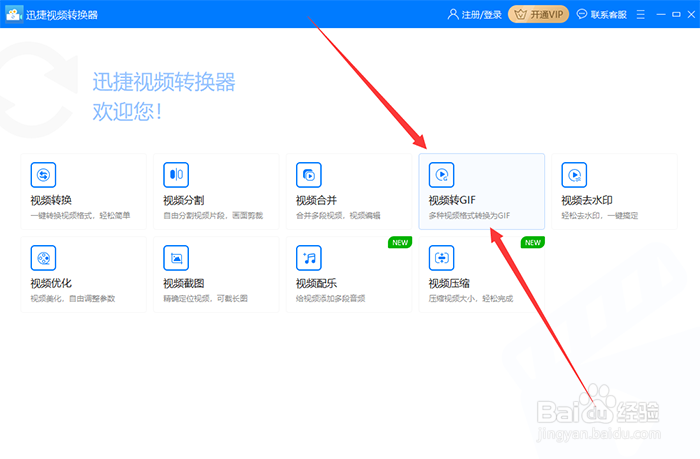Click the customer service chat icon
The image size is (700, 459).
coord(581,14)
